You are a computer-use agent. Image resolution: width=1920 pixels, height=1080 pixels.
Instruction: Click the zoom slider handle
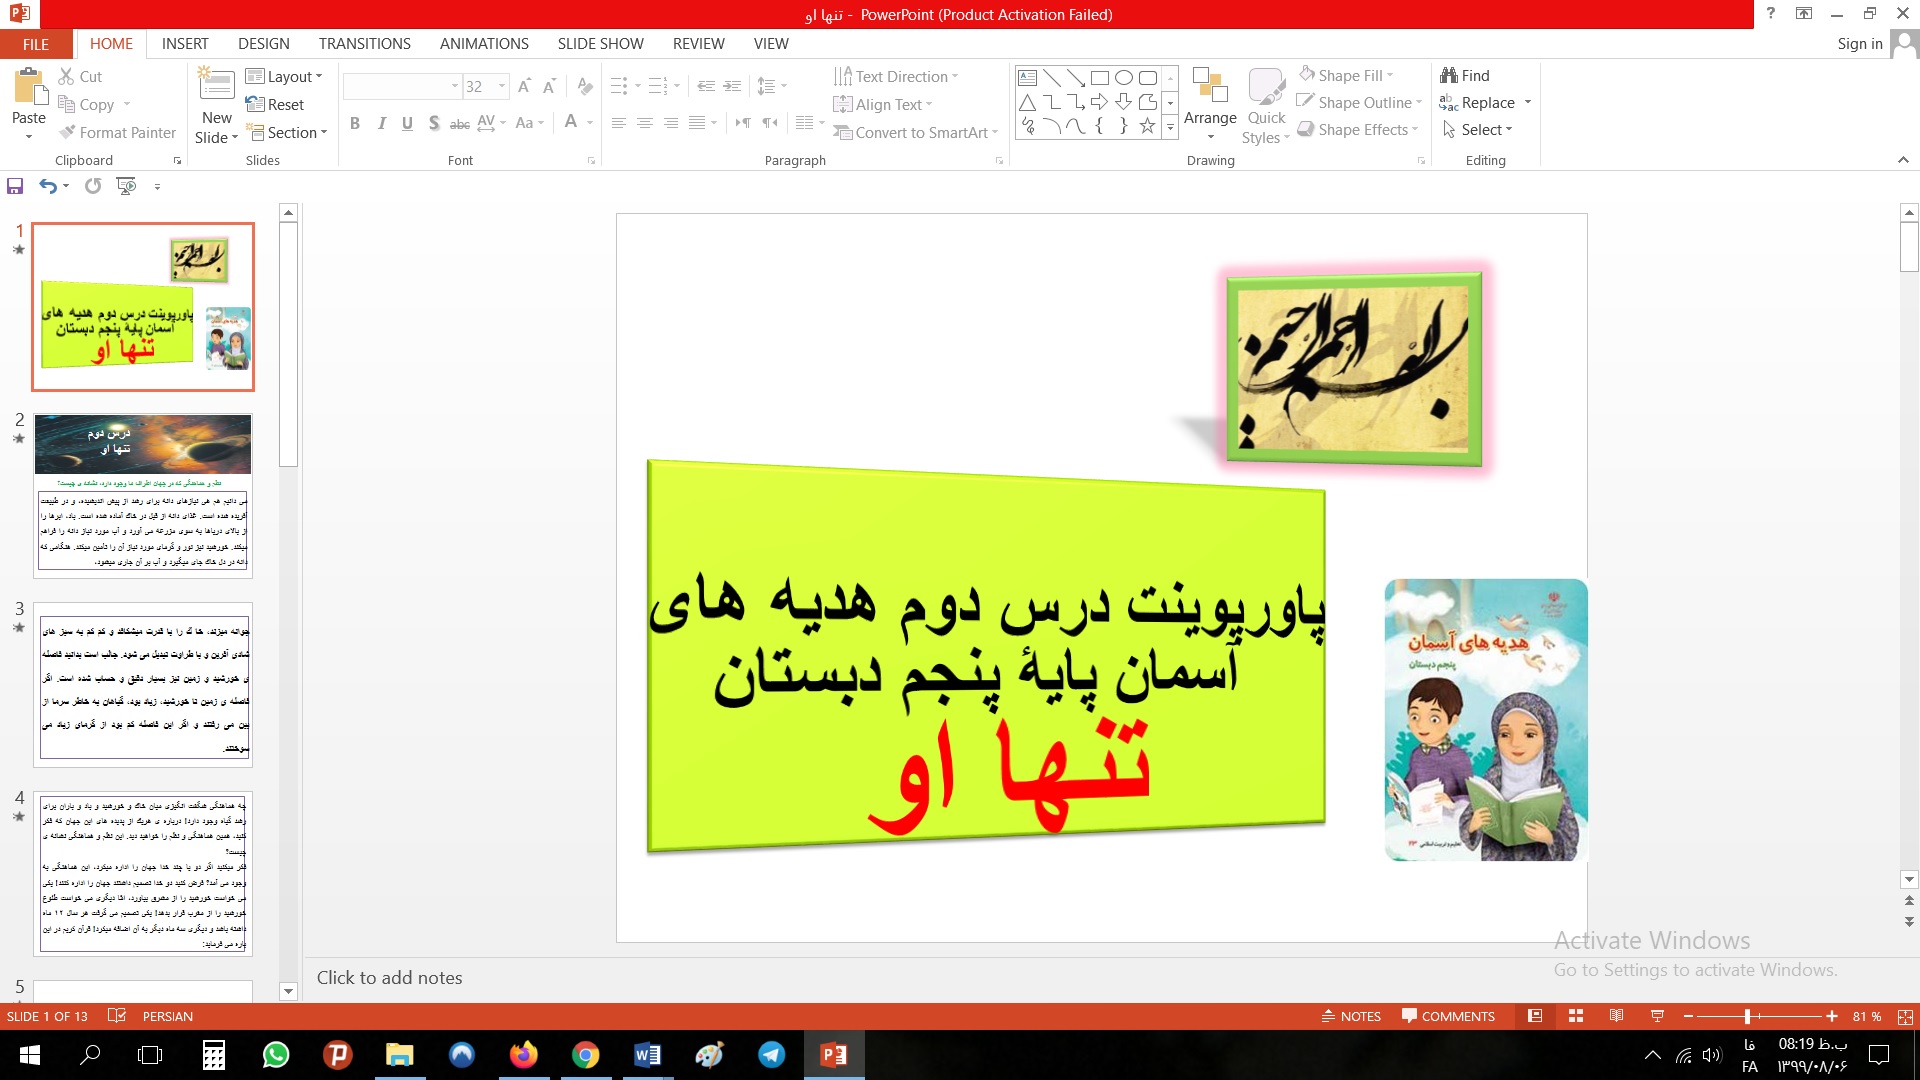1747,1016
